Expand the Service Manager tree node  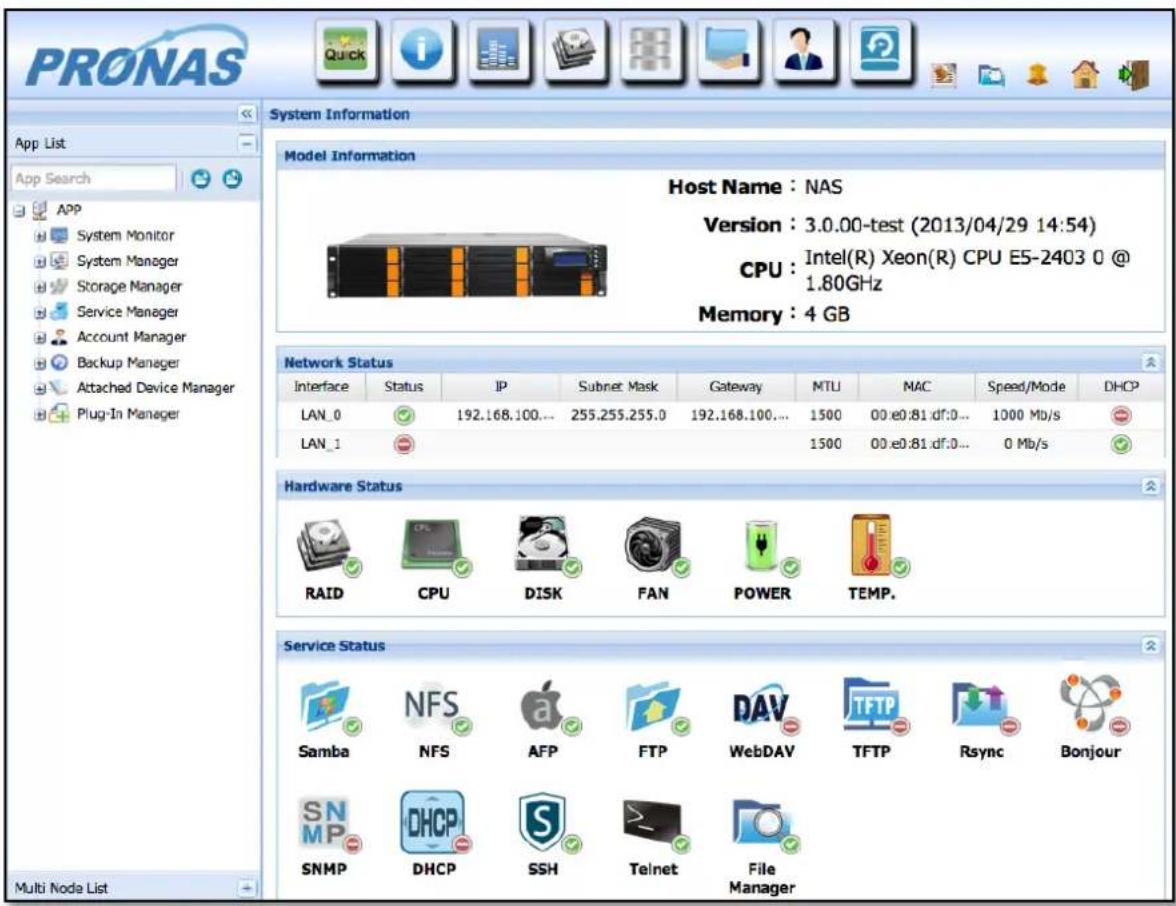pos(40,313)
